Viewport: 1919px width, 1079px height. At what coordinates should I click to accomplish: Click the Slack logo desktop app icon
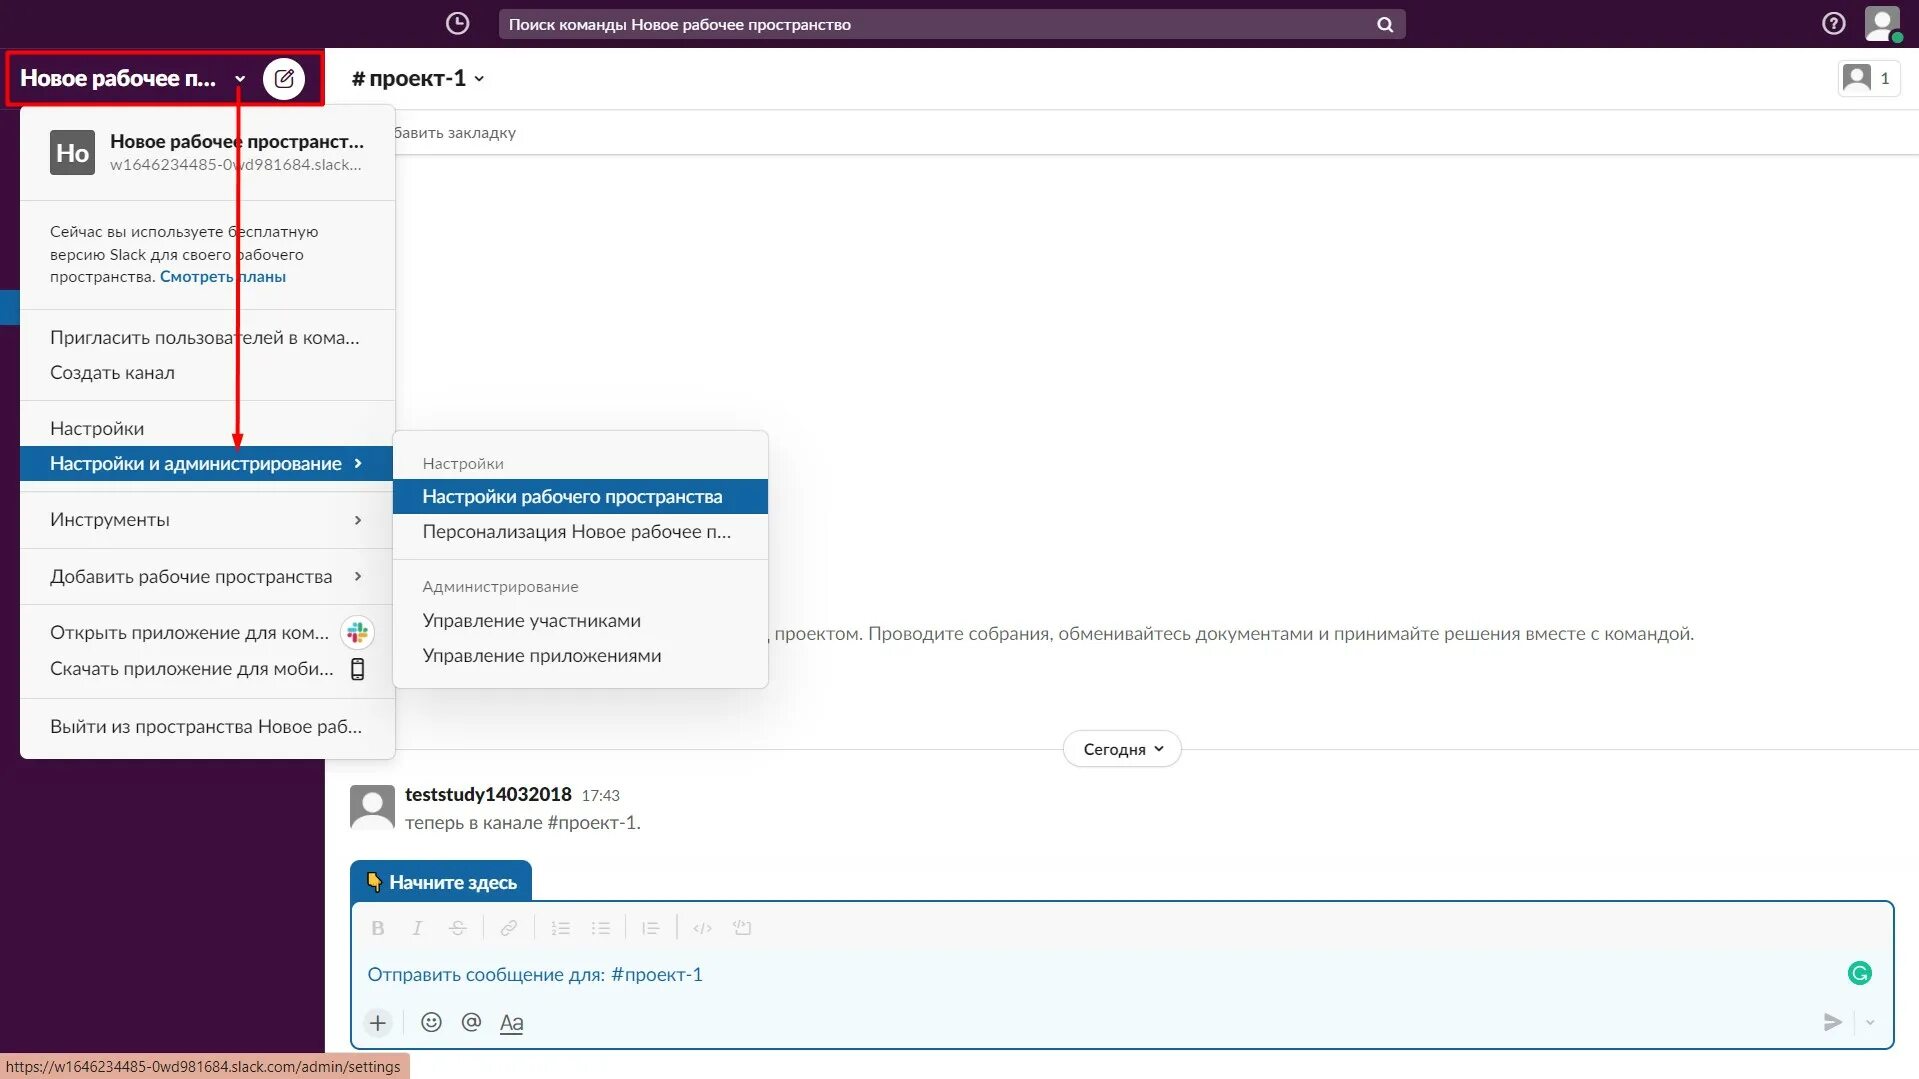(358, 632)
